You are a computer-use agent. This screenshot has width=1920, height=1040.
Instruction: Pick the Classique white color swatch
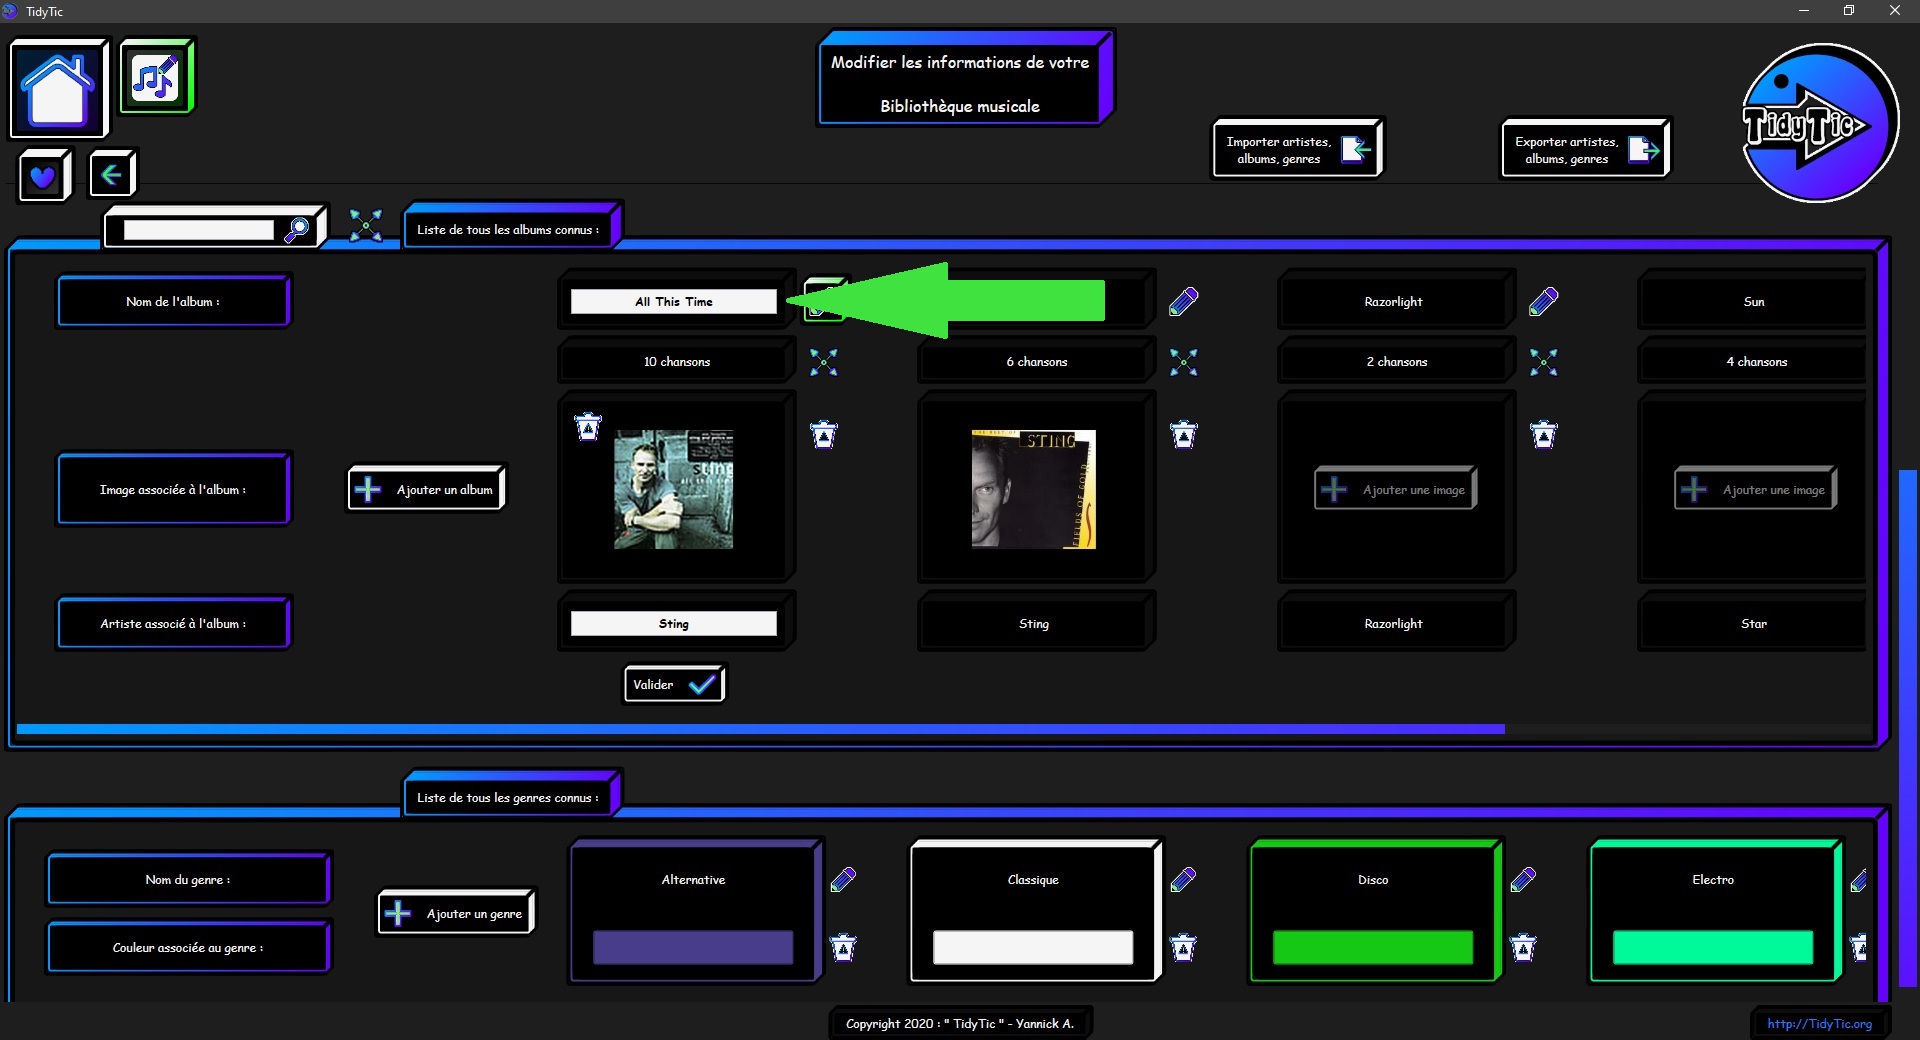1033,947
